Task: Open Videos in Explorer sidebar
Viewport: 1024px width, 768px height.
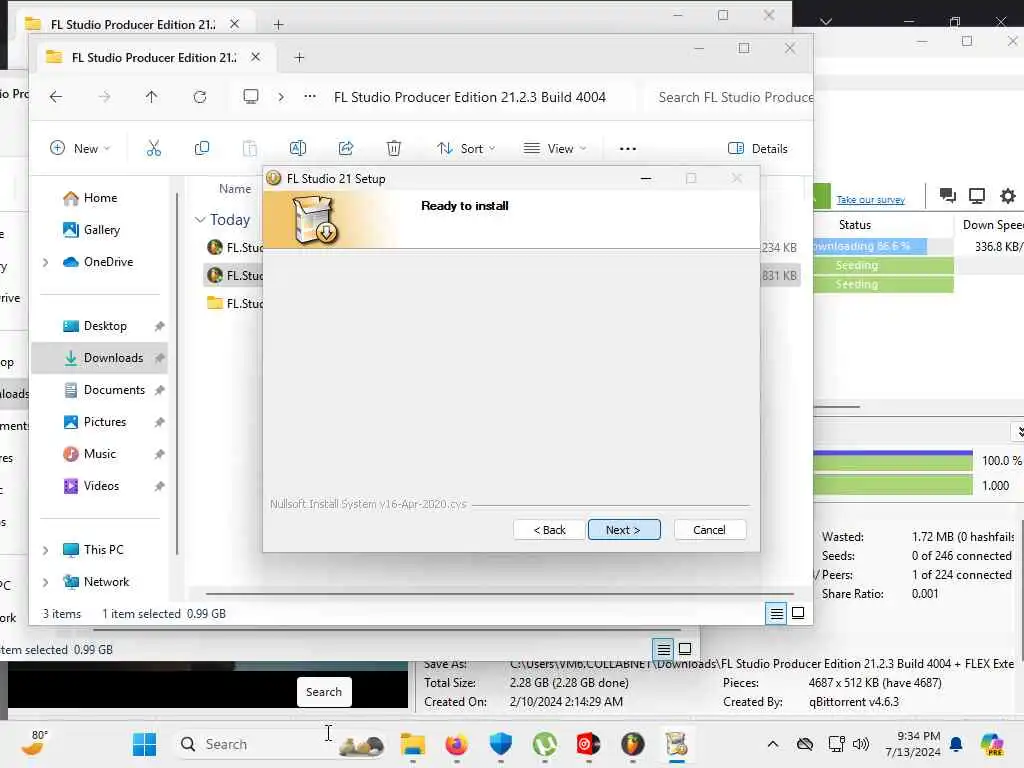Action: click(x=101, y=486)
